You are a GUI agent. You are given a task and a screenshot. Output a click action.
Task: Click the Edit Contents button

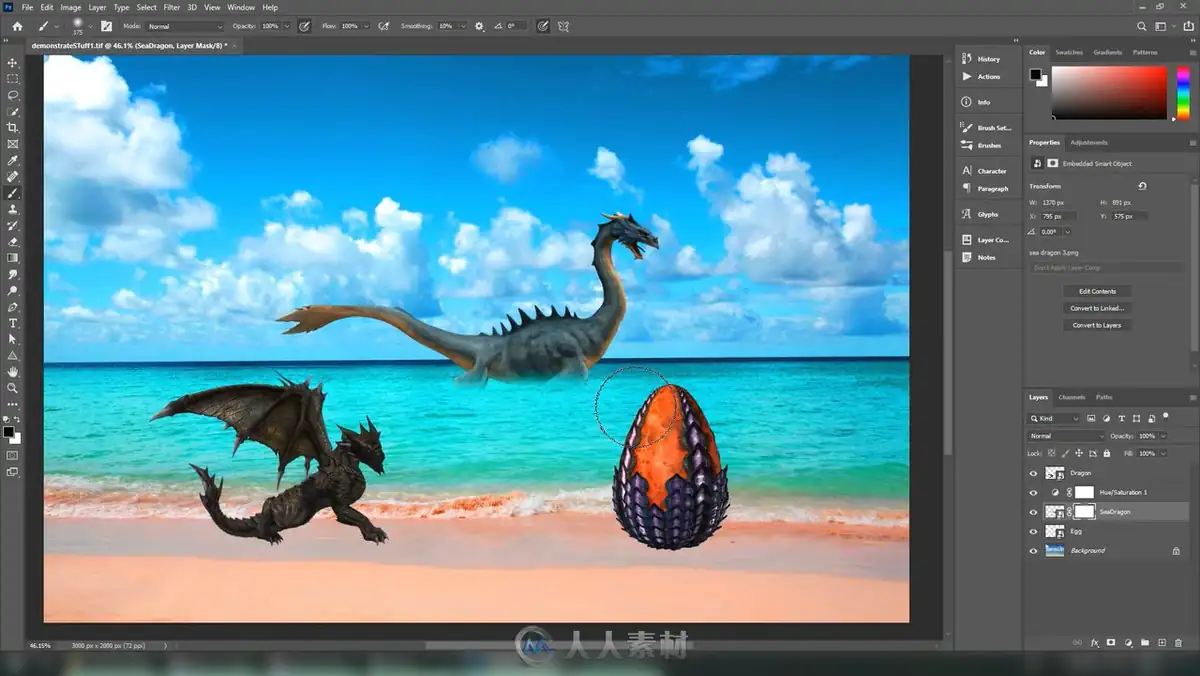click(x=1097, y=291)
